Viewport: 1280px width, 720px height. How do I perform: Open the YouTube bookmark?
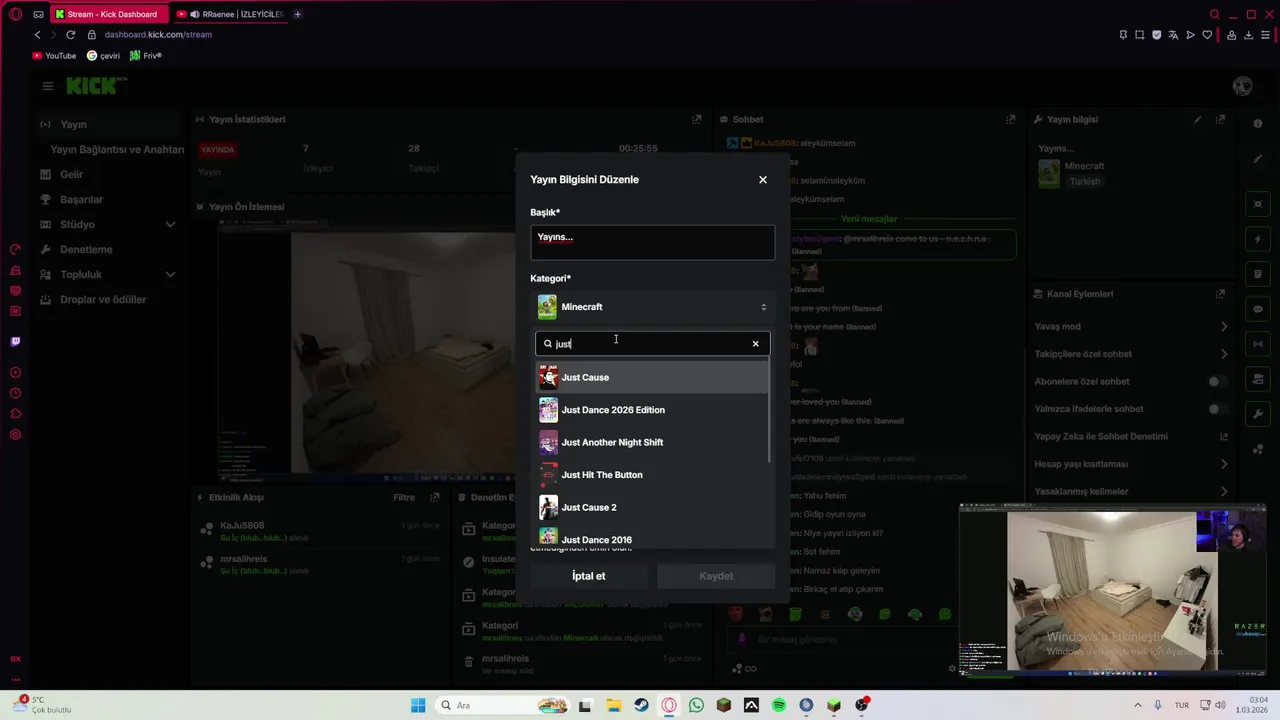point(54,56)
